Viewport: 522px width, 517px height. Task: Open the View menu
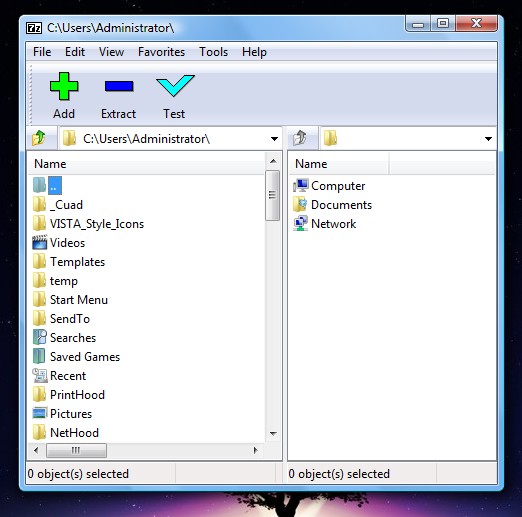point(111,52)
